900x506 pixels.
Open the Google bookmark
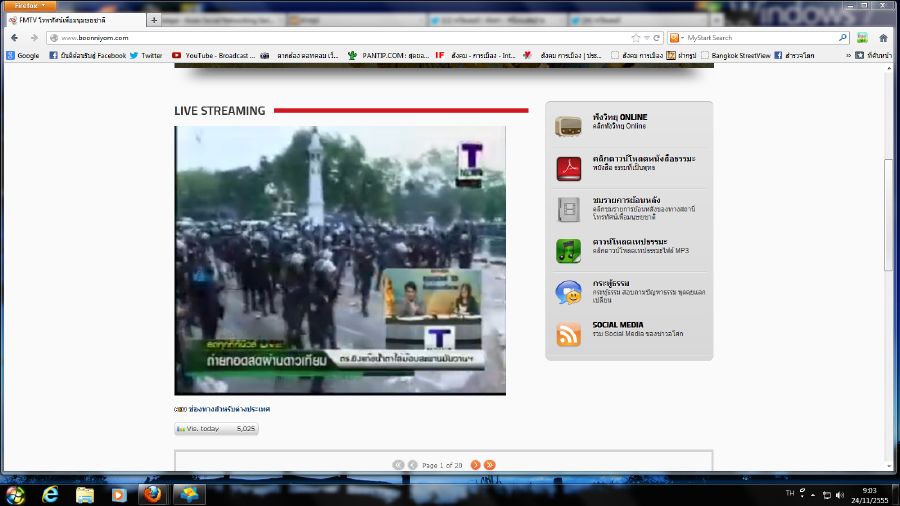coord(23,56)
